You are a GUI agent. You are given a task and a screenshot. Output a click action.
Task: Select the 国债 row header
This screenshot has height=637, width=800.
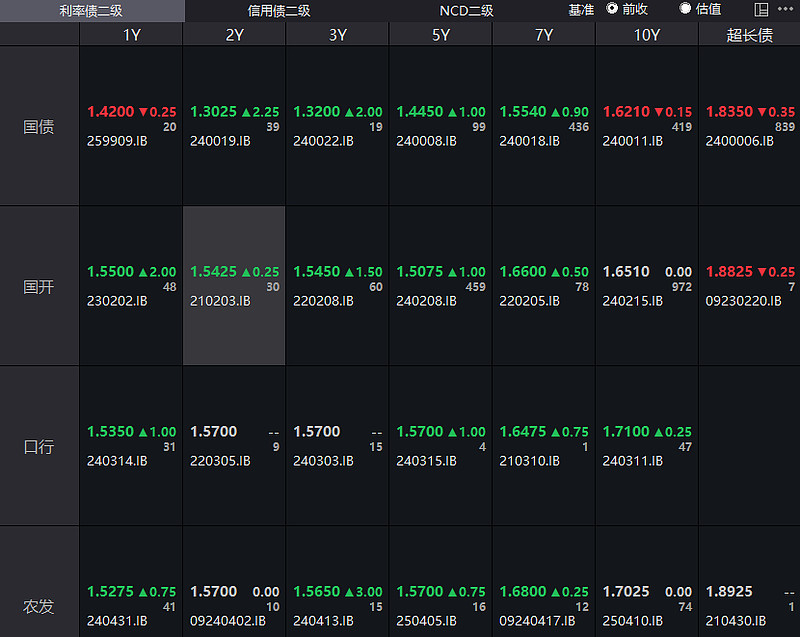39,127
